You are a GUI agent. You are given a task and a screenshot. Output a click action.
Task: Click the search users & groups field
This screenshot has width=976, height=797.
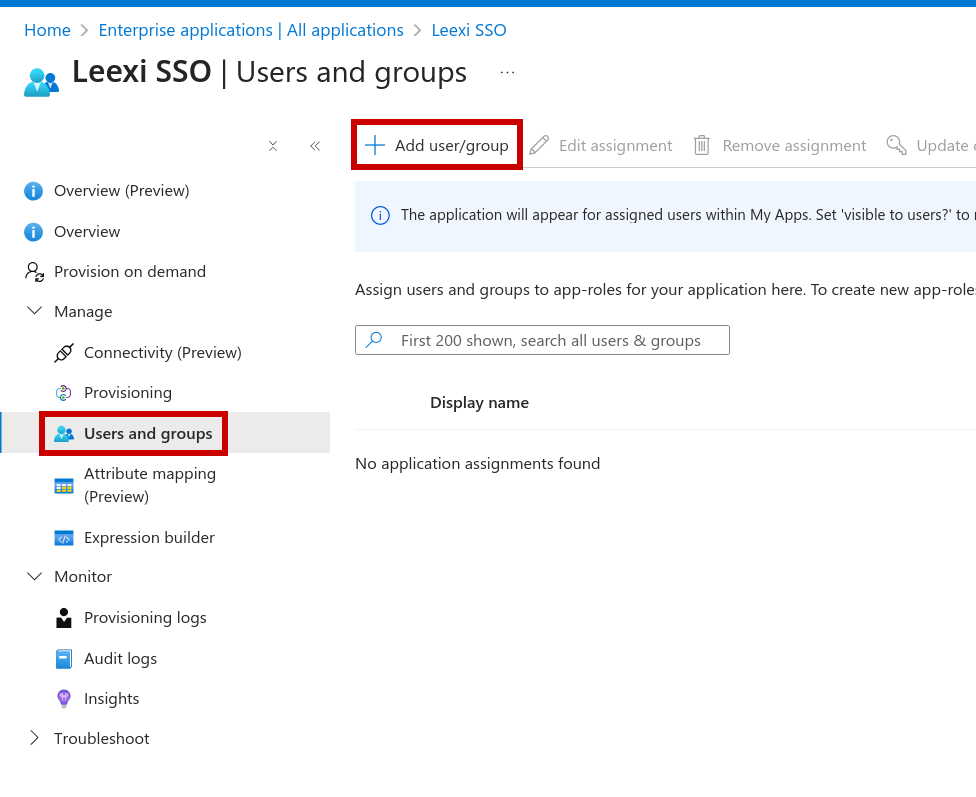542,340
